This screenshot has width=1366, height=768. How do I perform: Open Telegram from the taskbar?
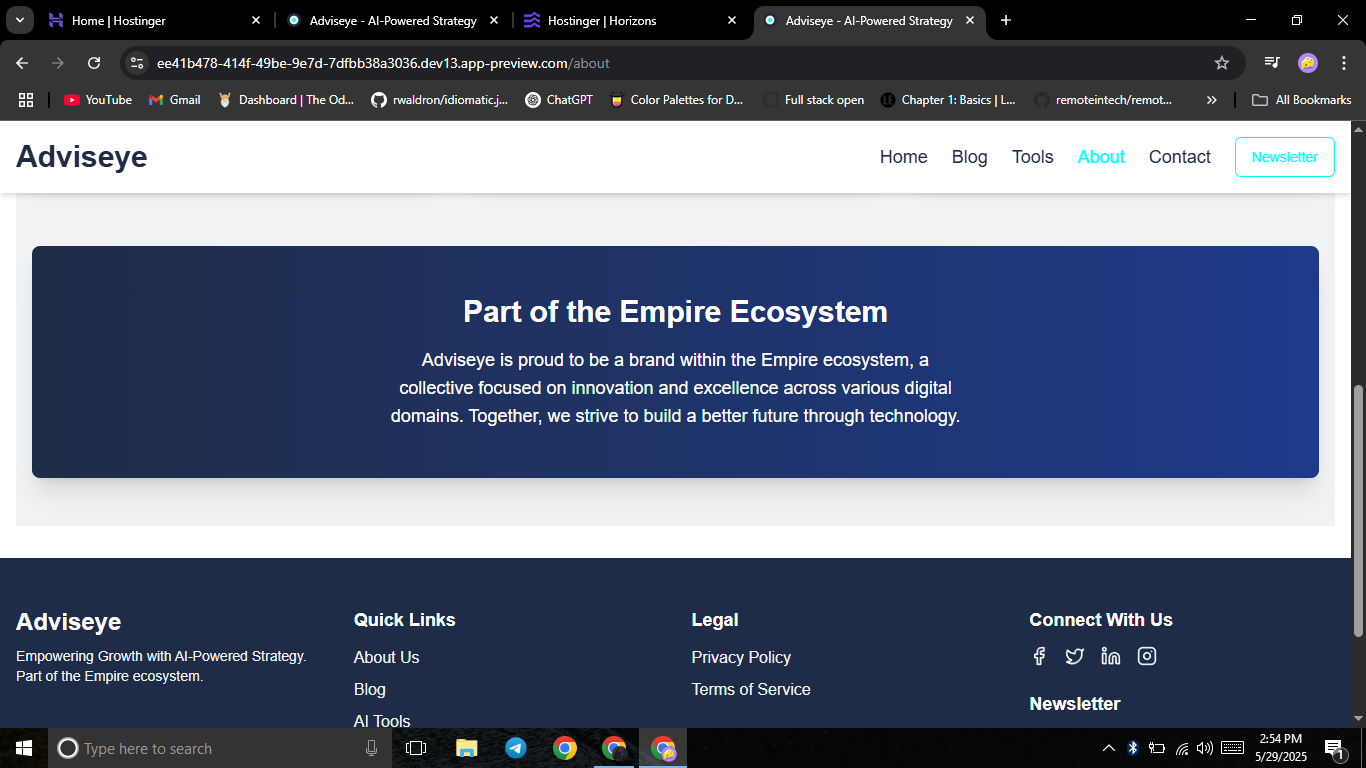pos(516,748)
